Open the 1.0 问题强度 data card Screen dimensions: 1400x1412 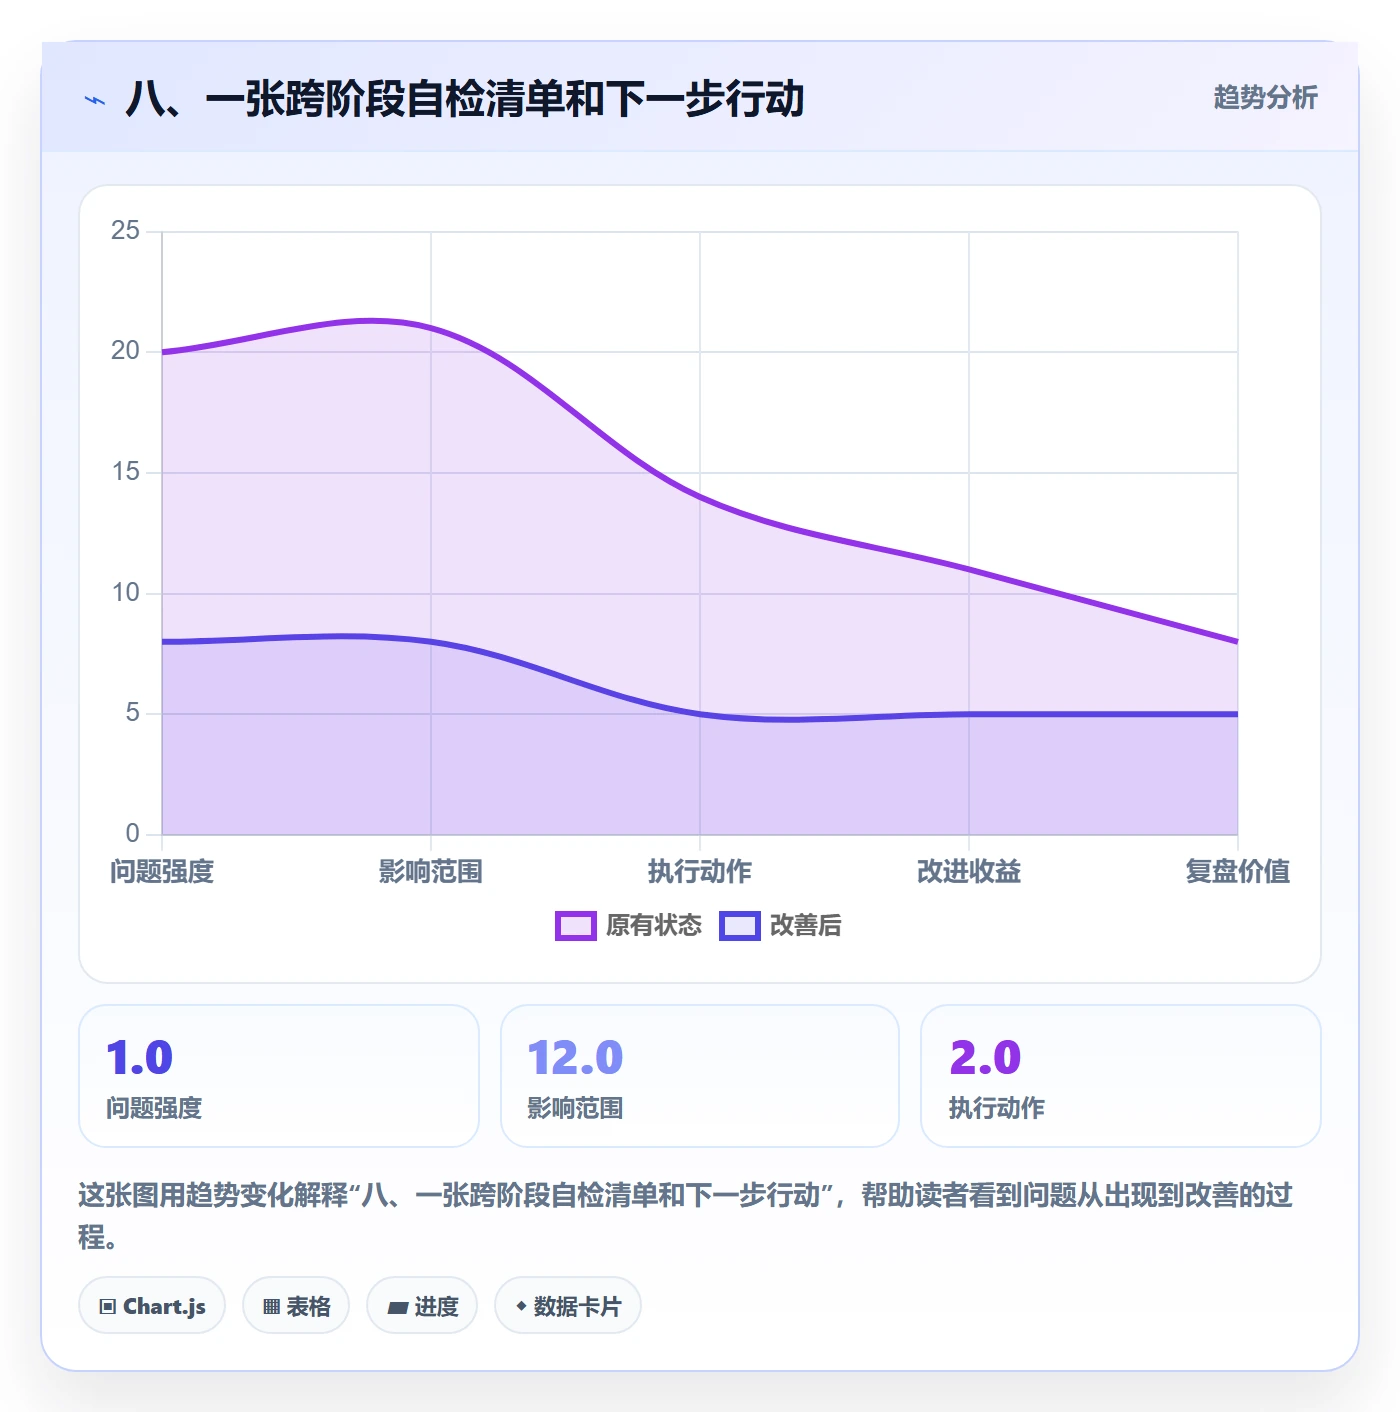pyautogui.click(x=279, y=1076)
